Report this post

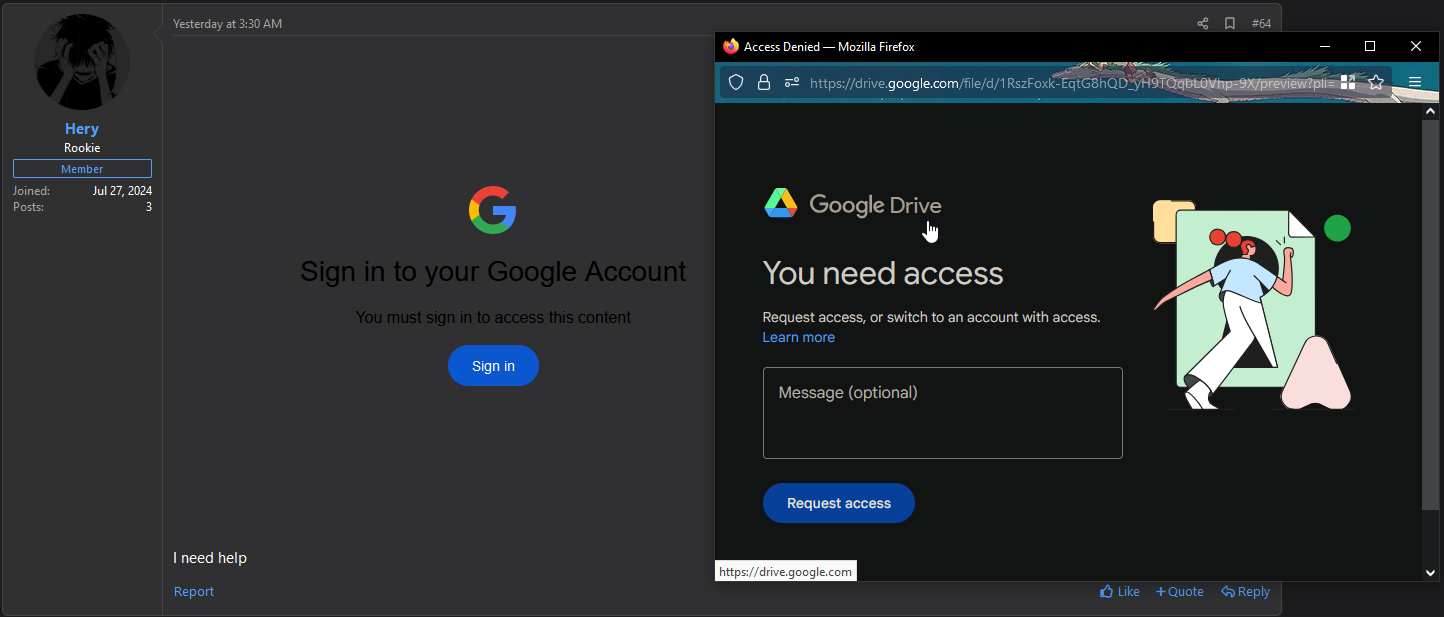[194, 591]
